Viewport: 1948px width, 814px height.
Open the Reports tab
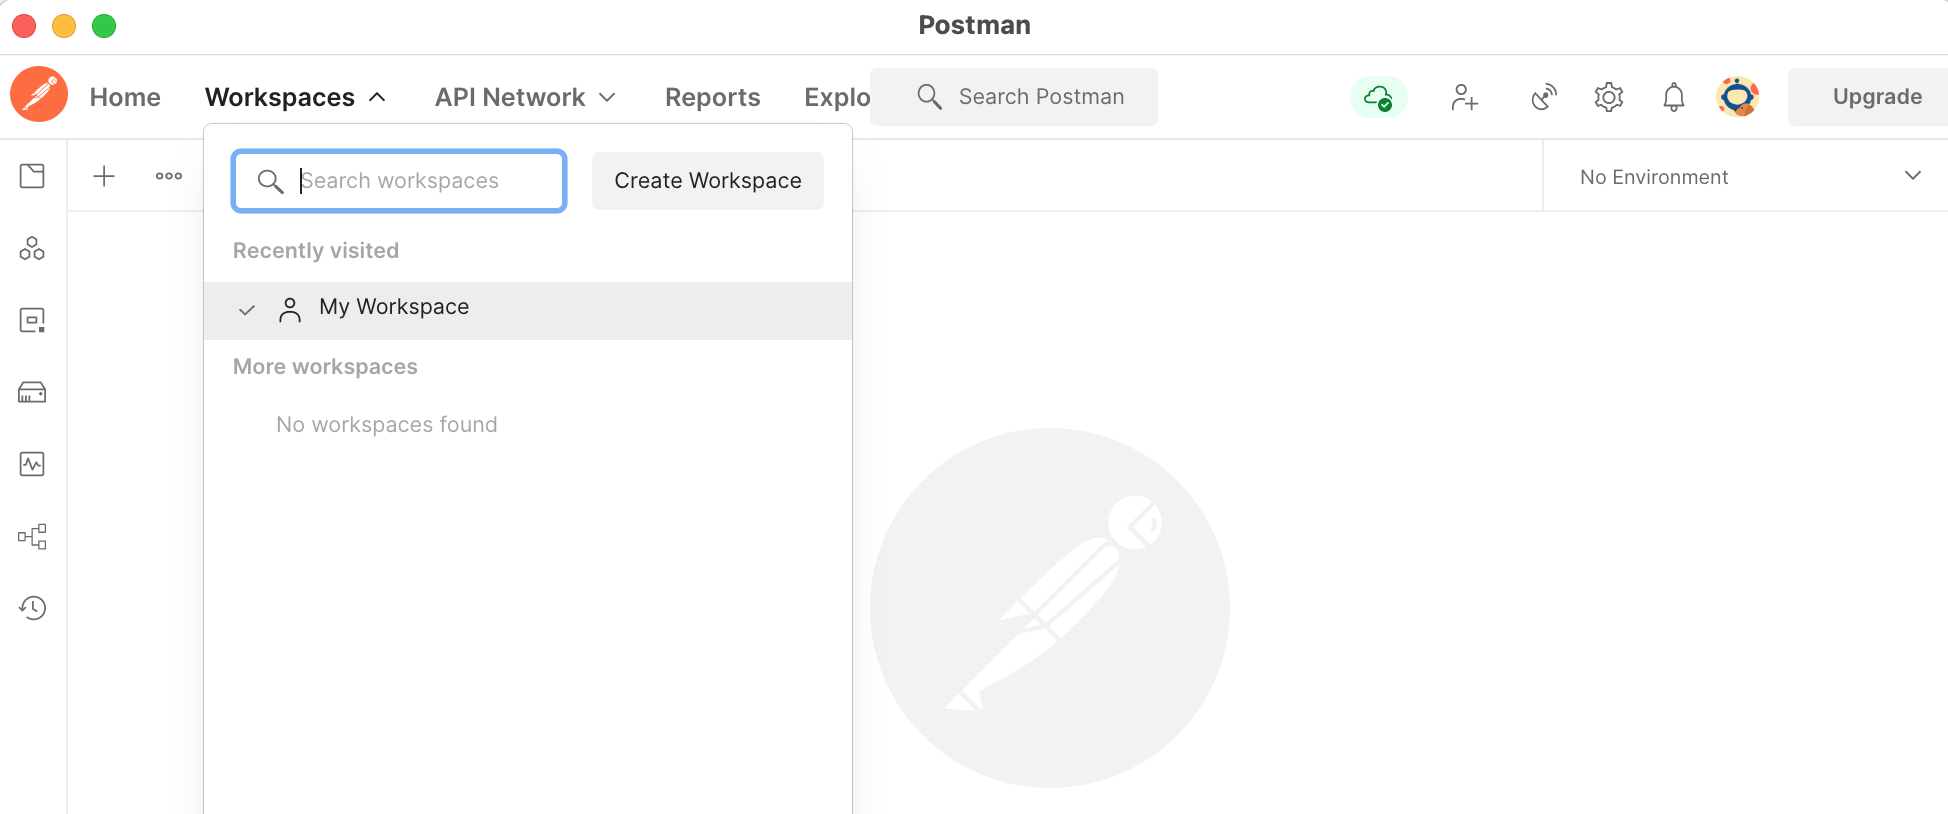point(713,97)
